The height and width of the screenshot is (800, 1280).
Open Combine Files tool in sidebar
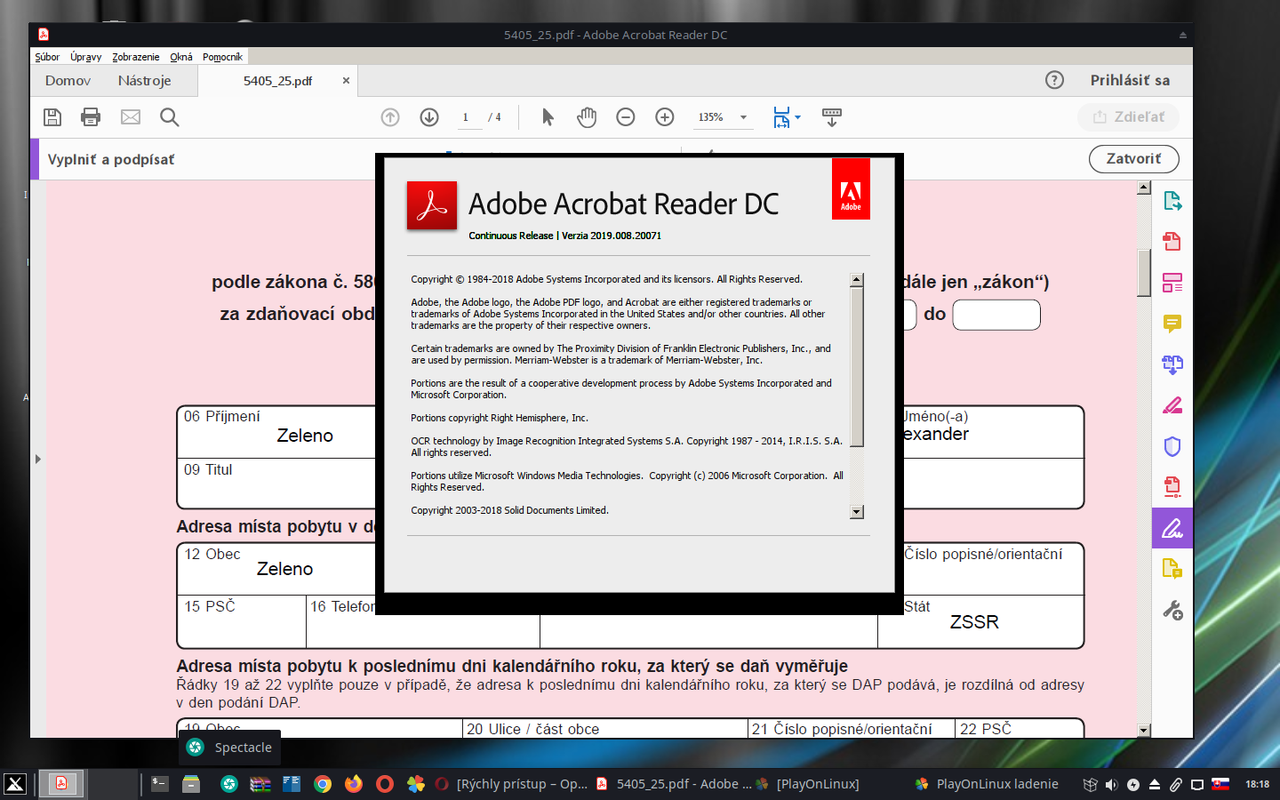(x=1172, y=364)
